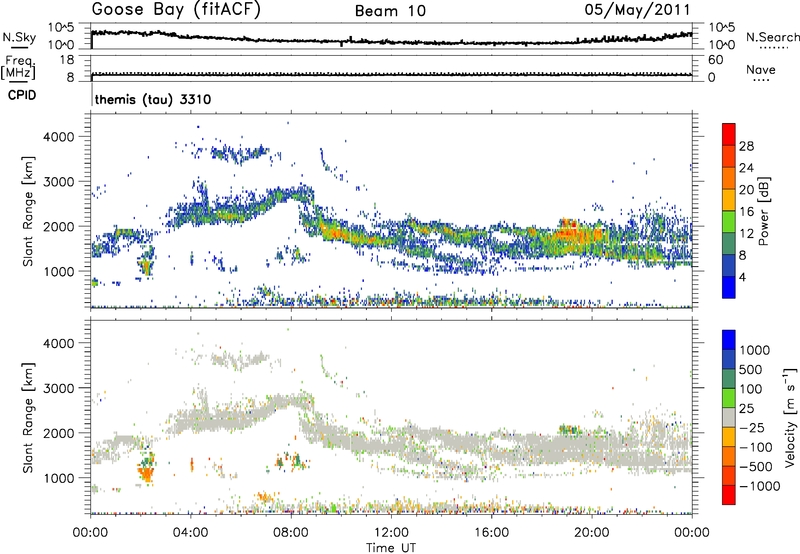Click 'Slant Range [km]' label of velocity panel

pos(28,417)
